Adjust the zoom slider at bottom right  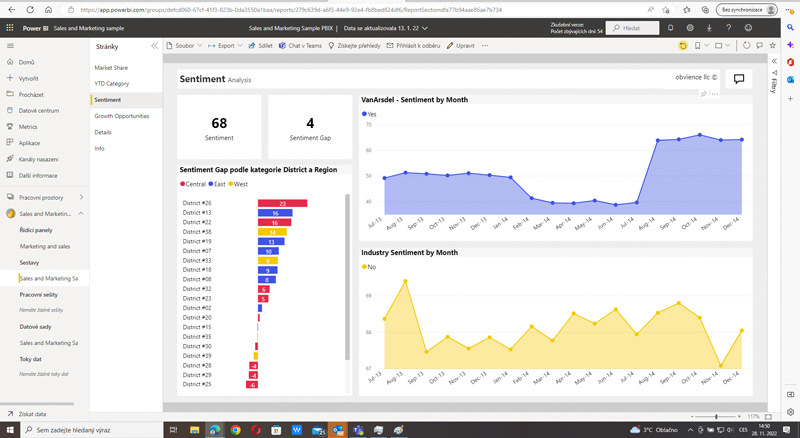pos(716,415)
